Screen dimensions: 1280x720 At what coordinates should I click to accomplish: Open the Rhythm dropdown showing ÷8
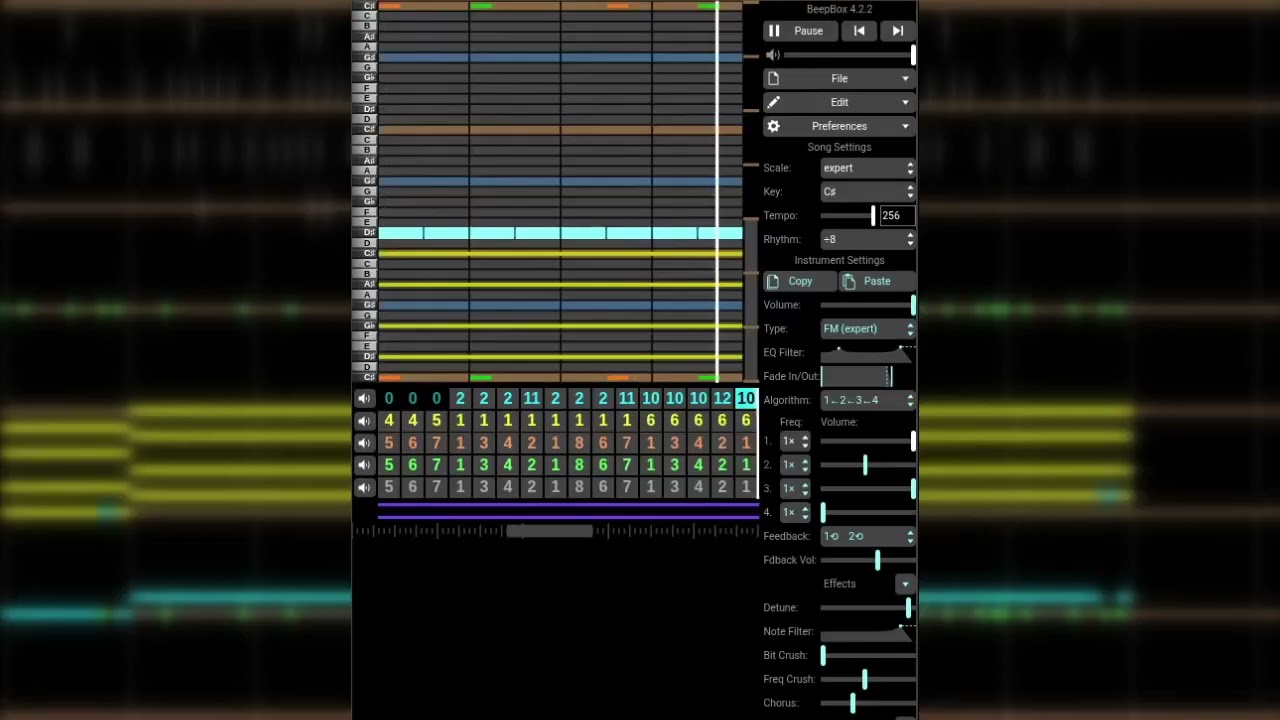(868, 239)
